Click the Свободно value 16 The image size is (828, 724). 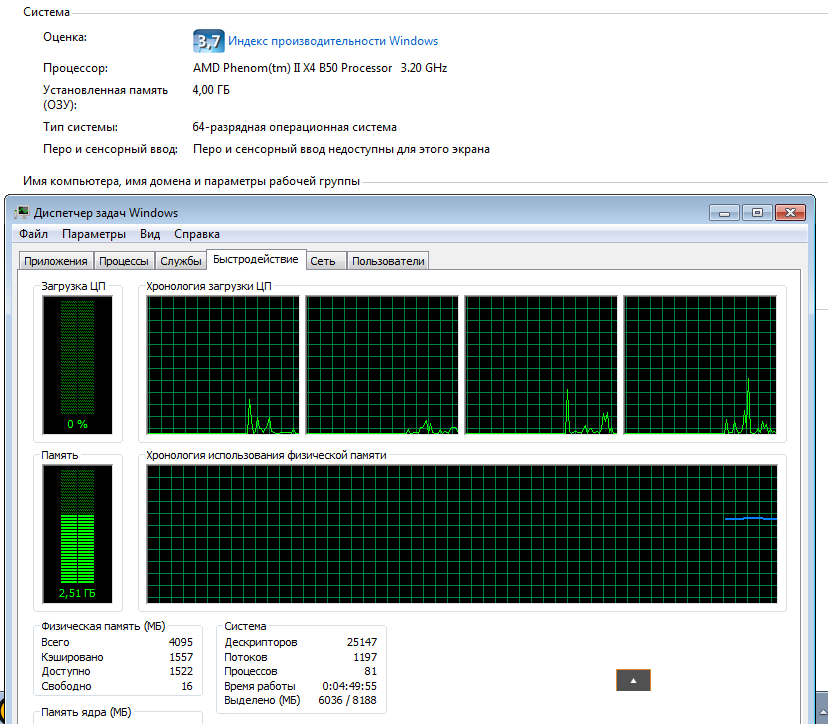pos(187,686)
